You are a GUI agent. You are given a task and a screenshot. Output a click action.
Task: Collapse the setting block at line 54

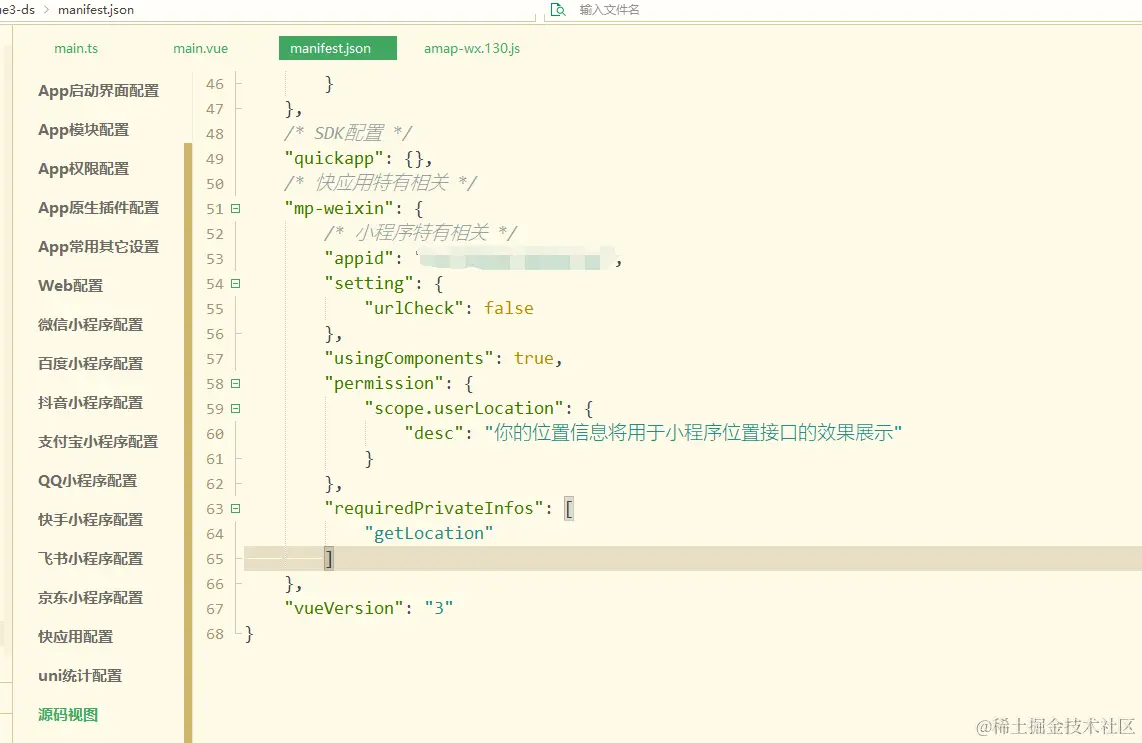point(235,283)
